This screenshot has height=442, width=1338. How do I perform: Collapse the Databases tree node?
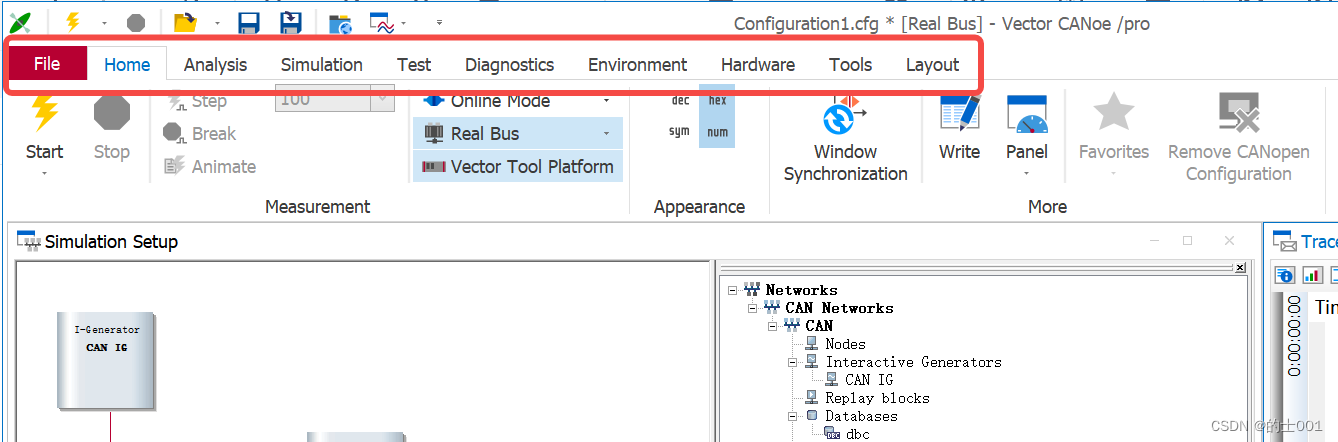[x=792, y=416]
